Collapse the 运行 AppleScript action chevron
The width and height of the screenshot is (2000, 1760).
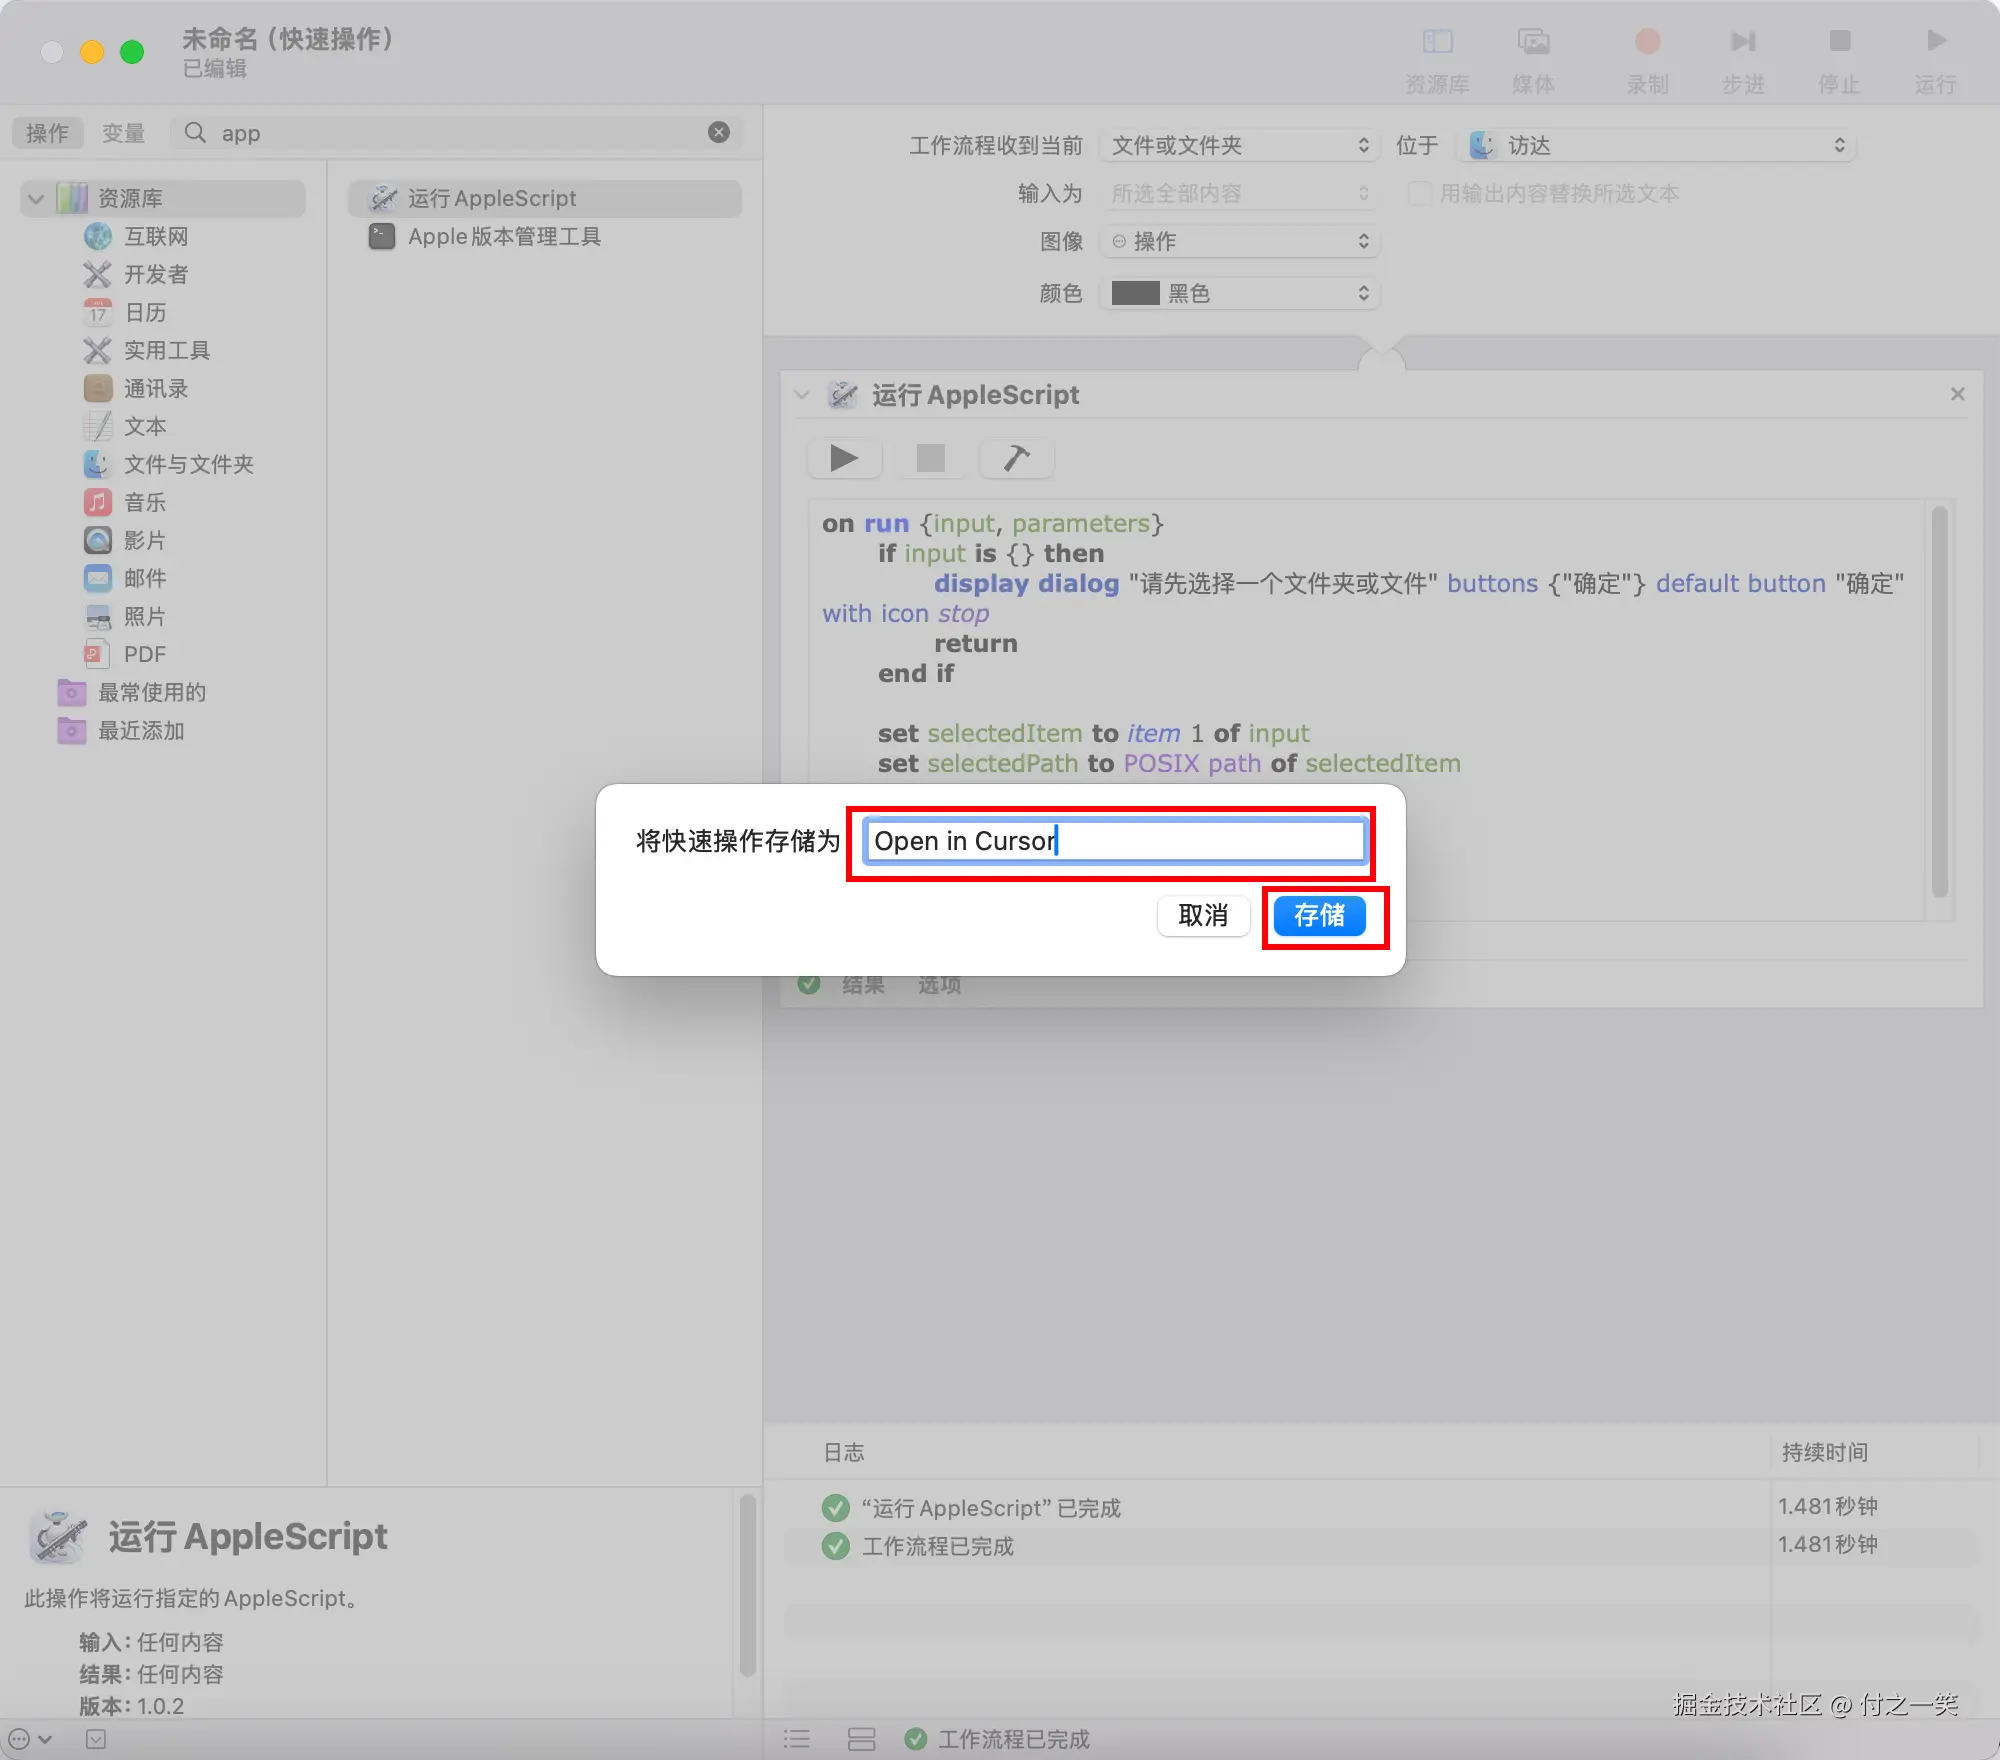coord(802,395)
